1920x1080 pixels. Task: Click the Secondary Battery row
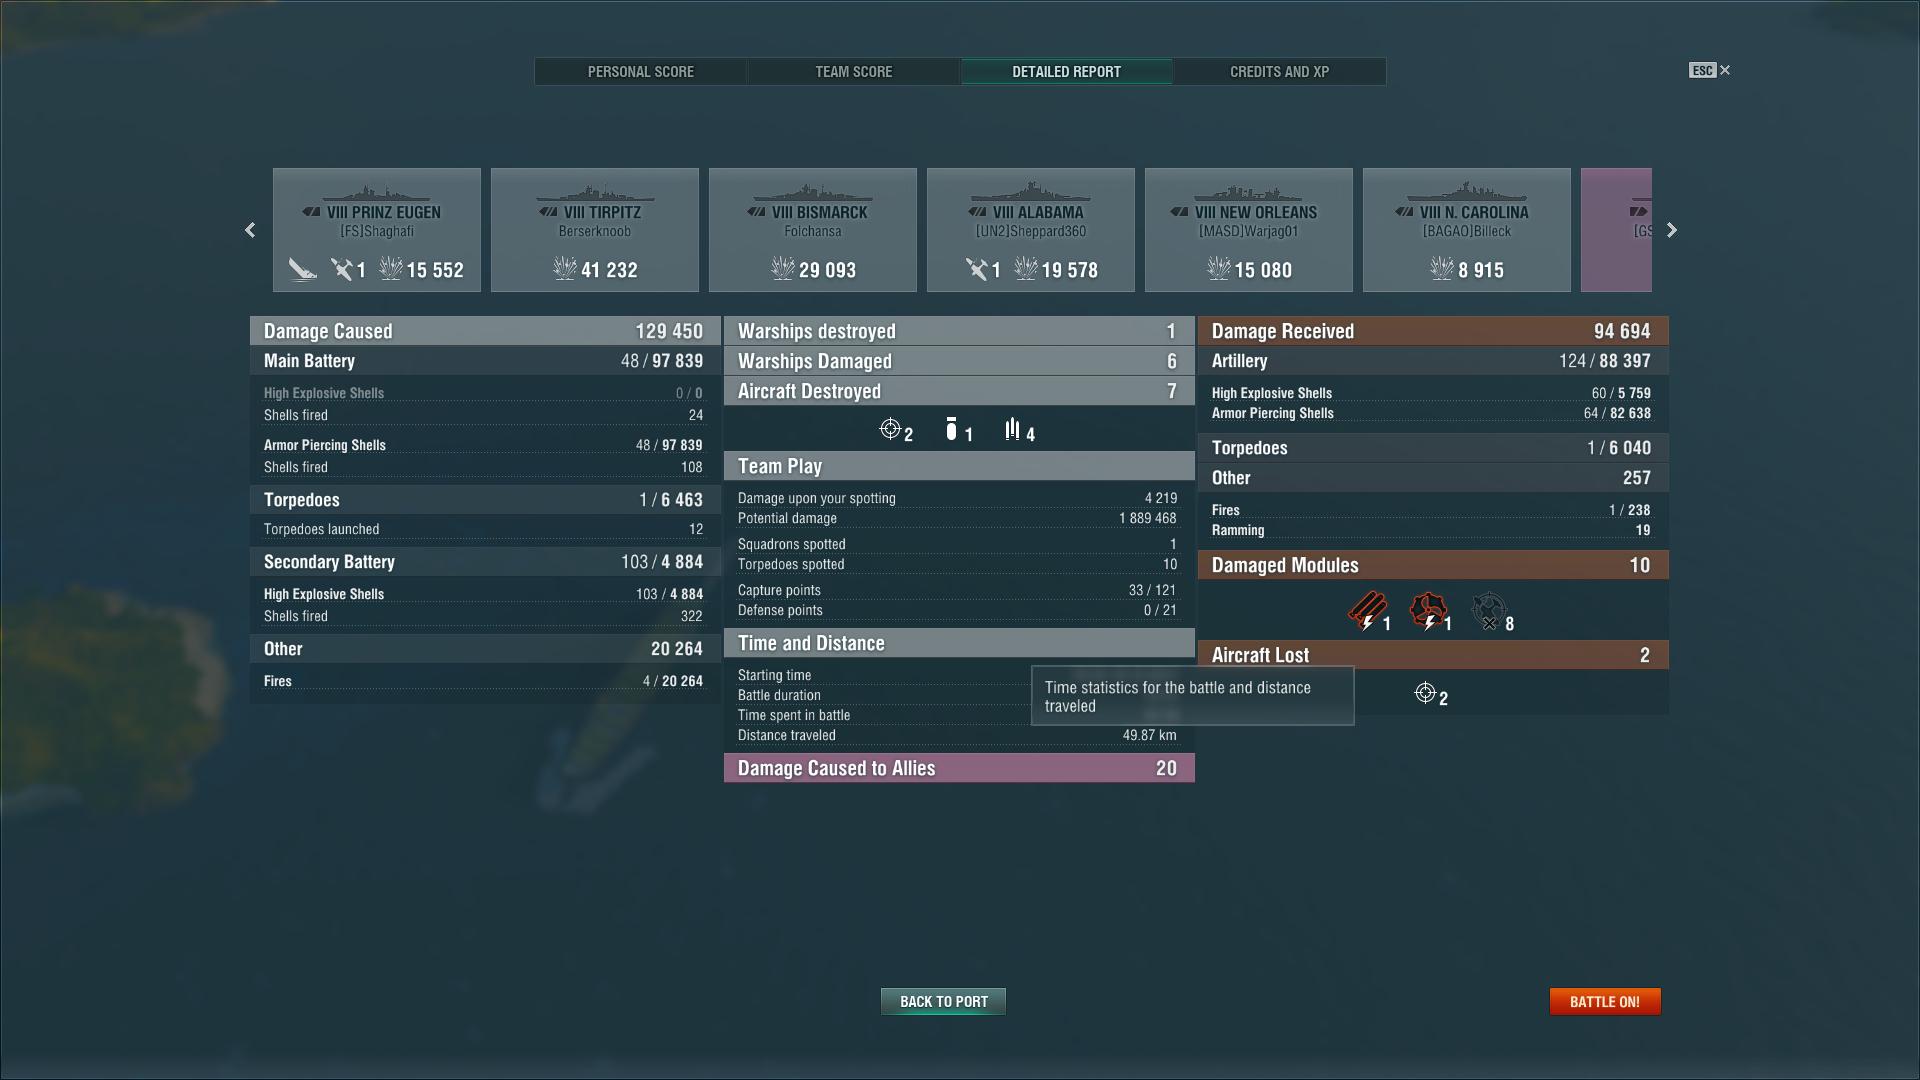484,562
